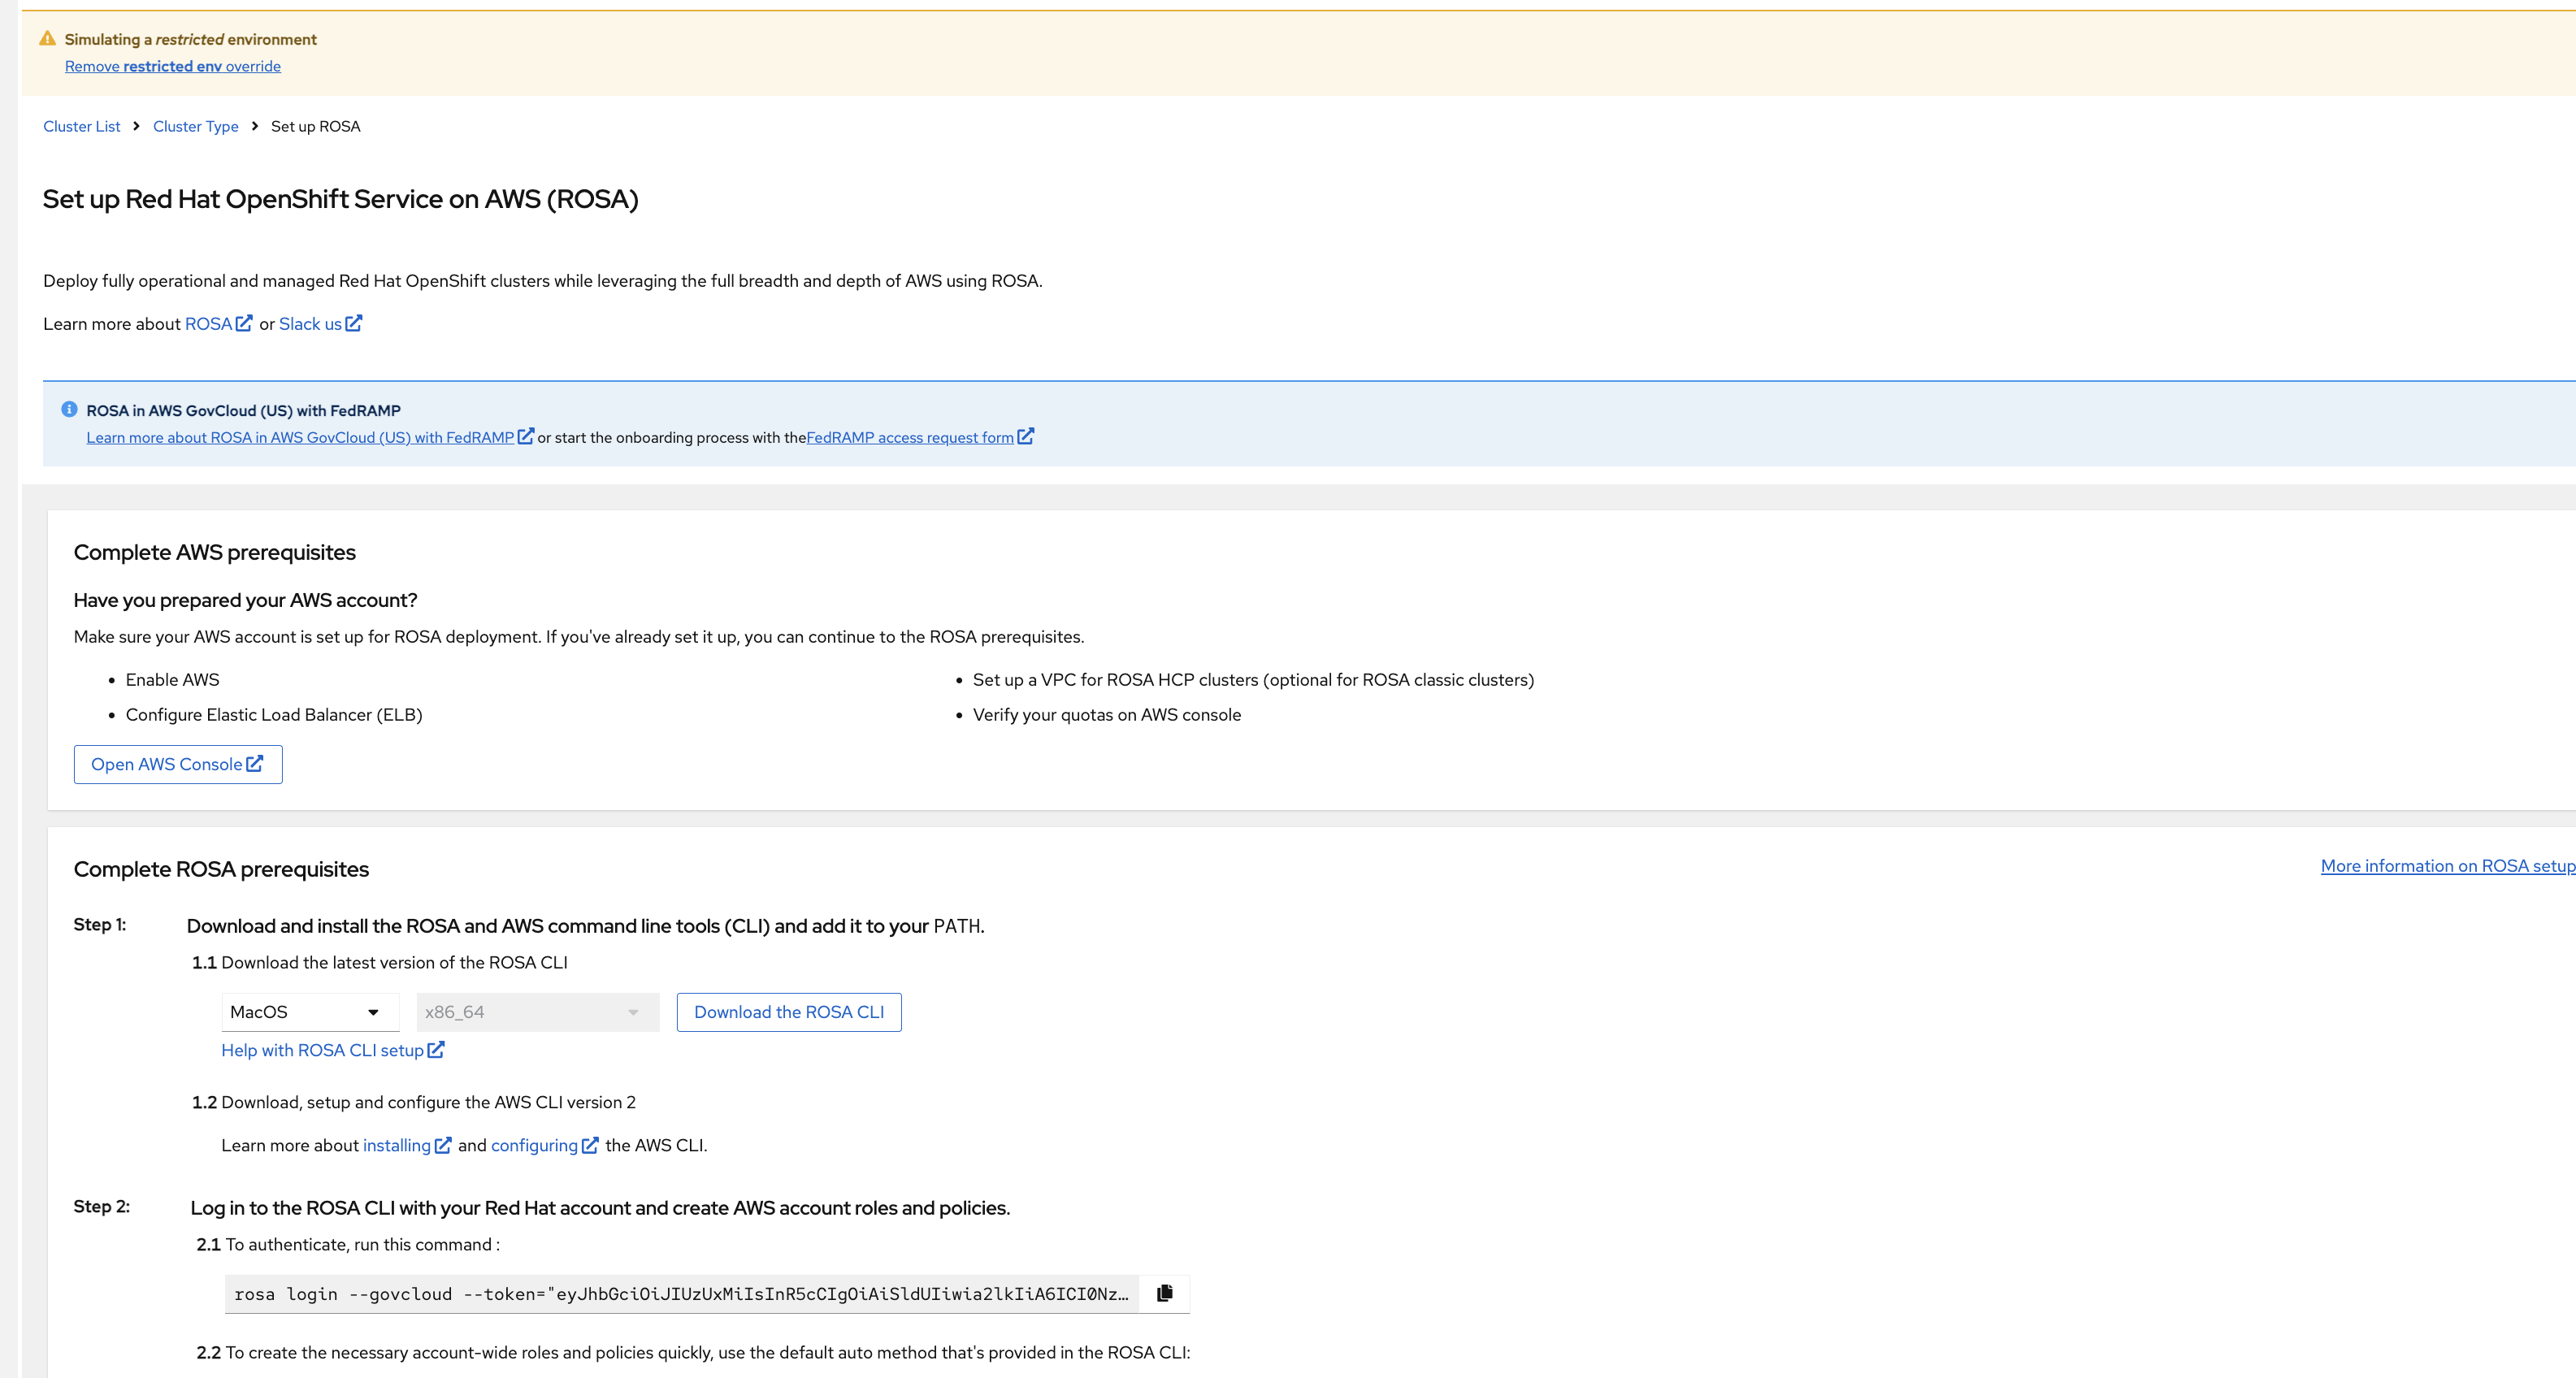Open Learn more about ROSA in GovCloud link
The height and width of the screenshot is (1378, 2576).
pos(300,437)
